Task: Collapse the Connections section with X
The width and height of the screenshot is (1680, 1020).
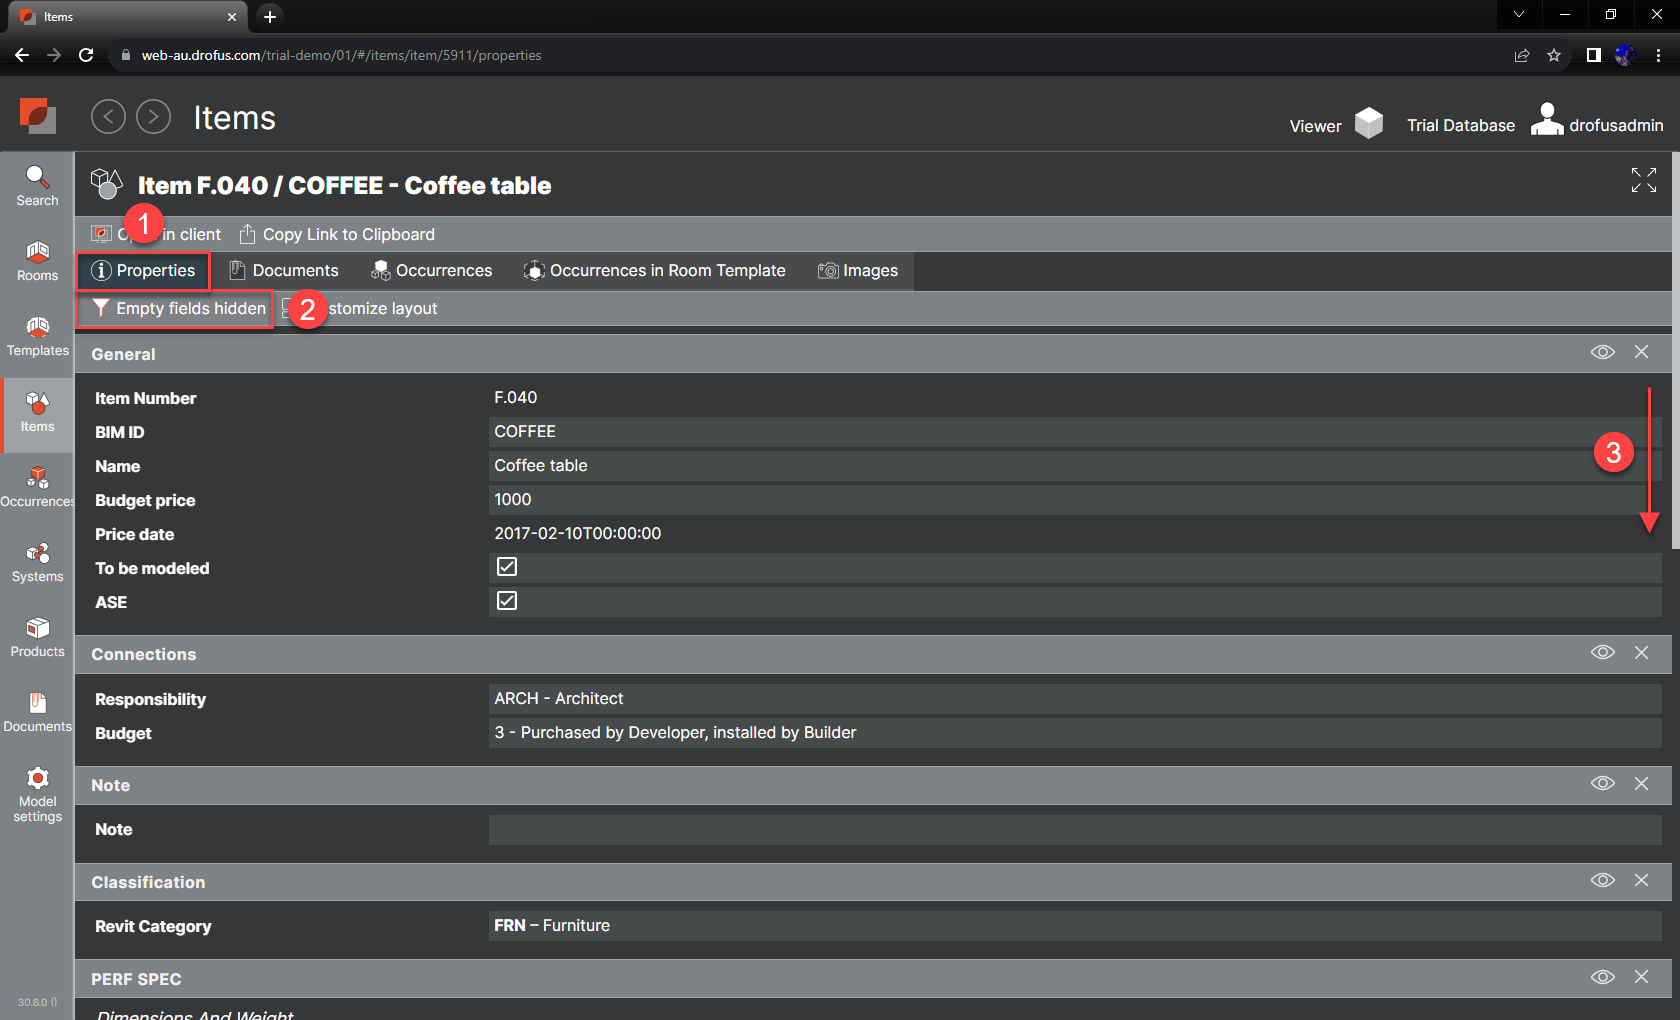Action: 1641,652
